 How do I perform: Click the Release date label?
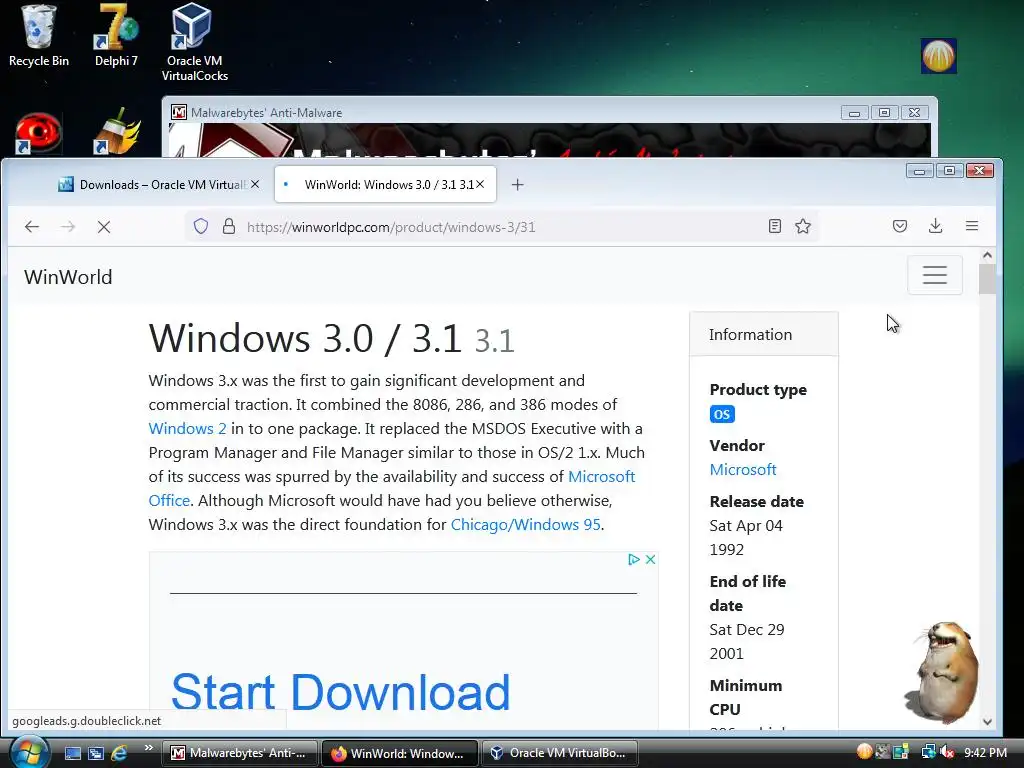756,502
